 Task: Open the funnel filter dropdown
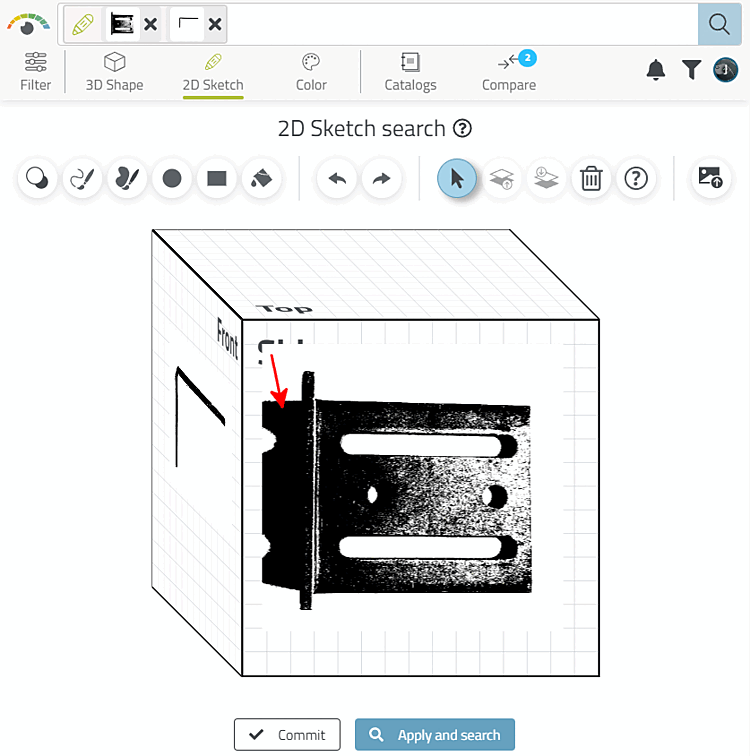pyautogui.click(x=691, y=69)
